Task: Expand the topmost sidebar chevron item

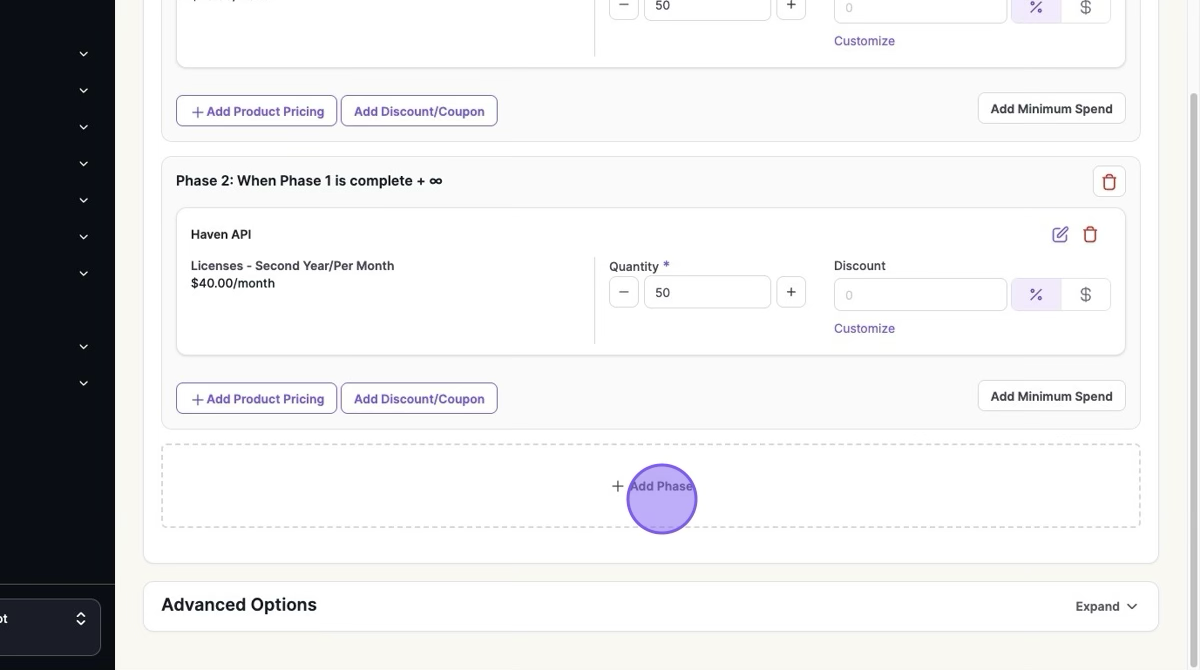Action: coord(84,54)
